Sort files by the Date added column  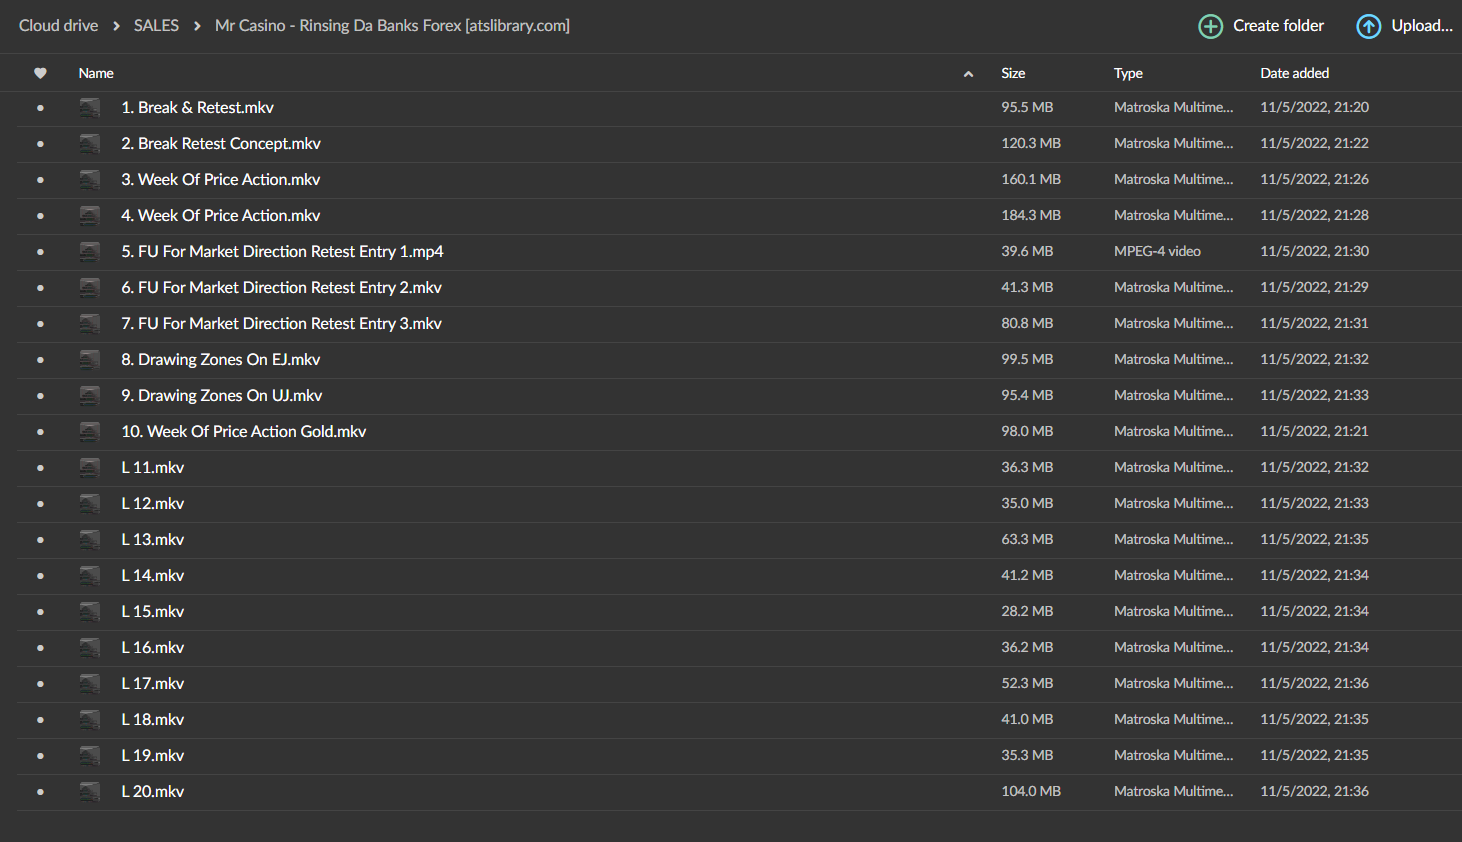pos(1294,73)
